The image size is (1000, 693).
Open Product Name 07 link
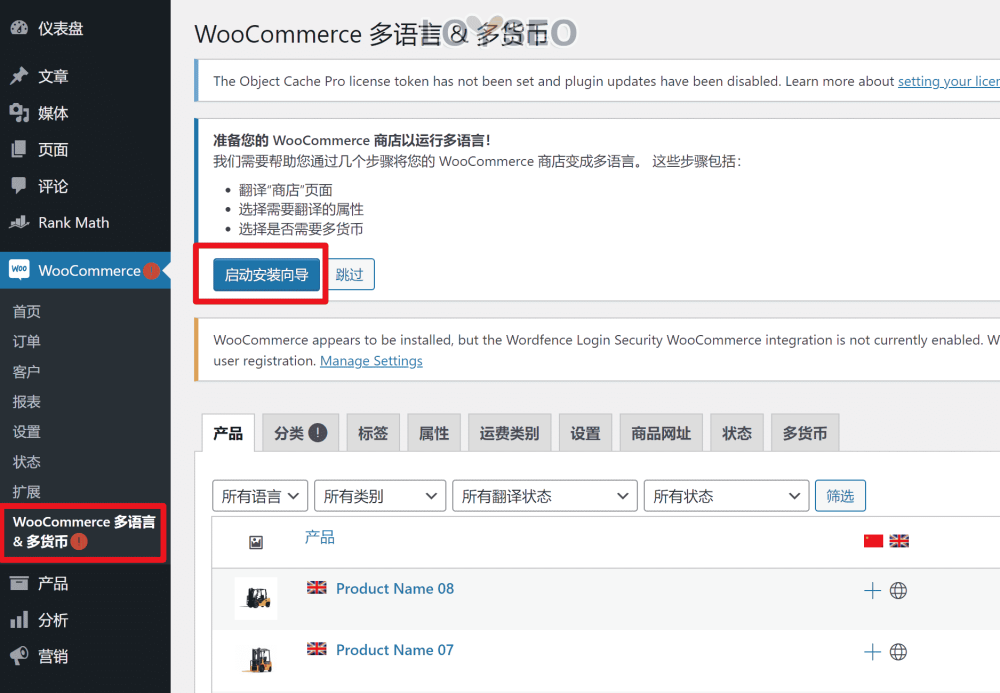(395, 650)
